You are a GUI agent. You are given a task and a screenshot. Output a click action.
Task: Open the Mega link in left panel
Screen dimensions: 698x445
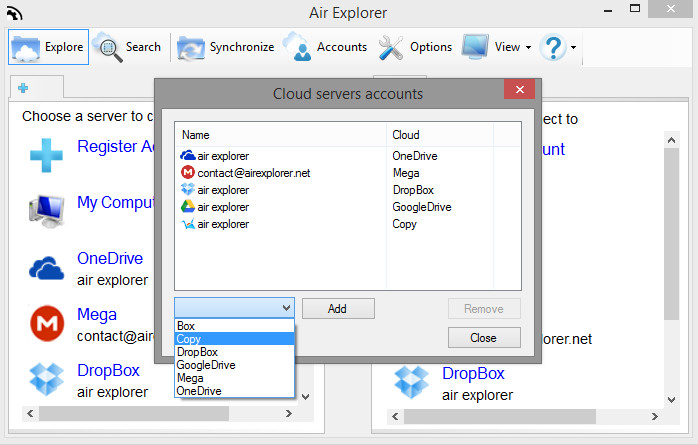click(x=97, y=315)
